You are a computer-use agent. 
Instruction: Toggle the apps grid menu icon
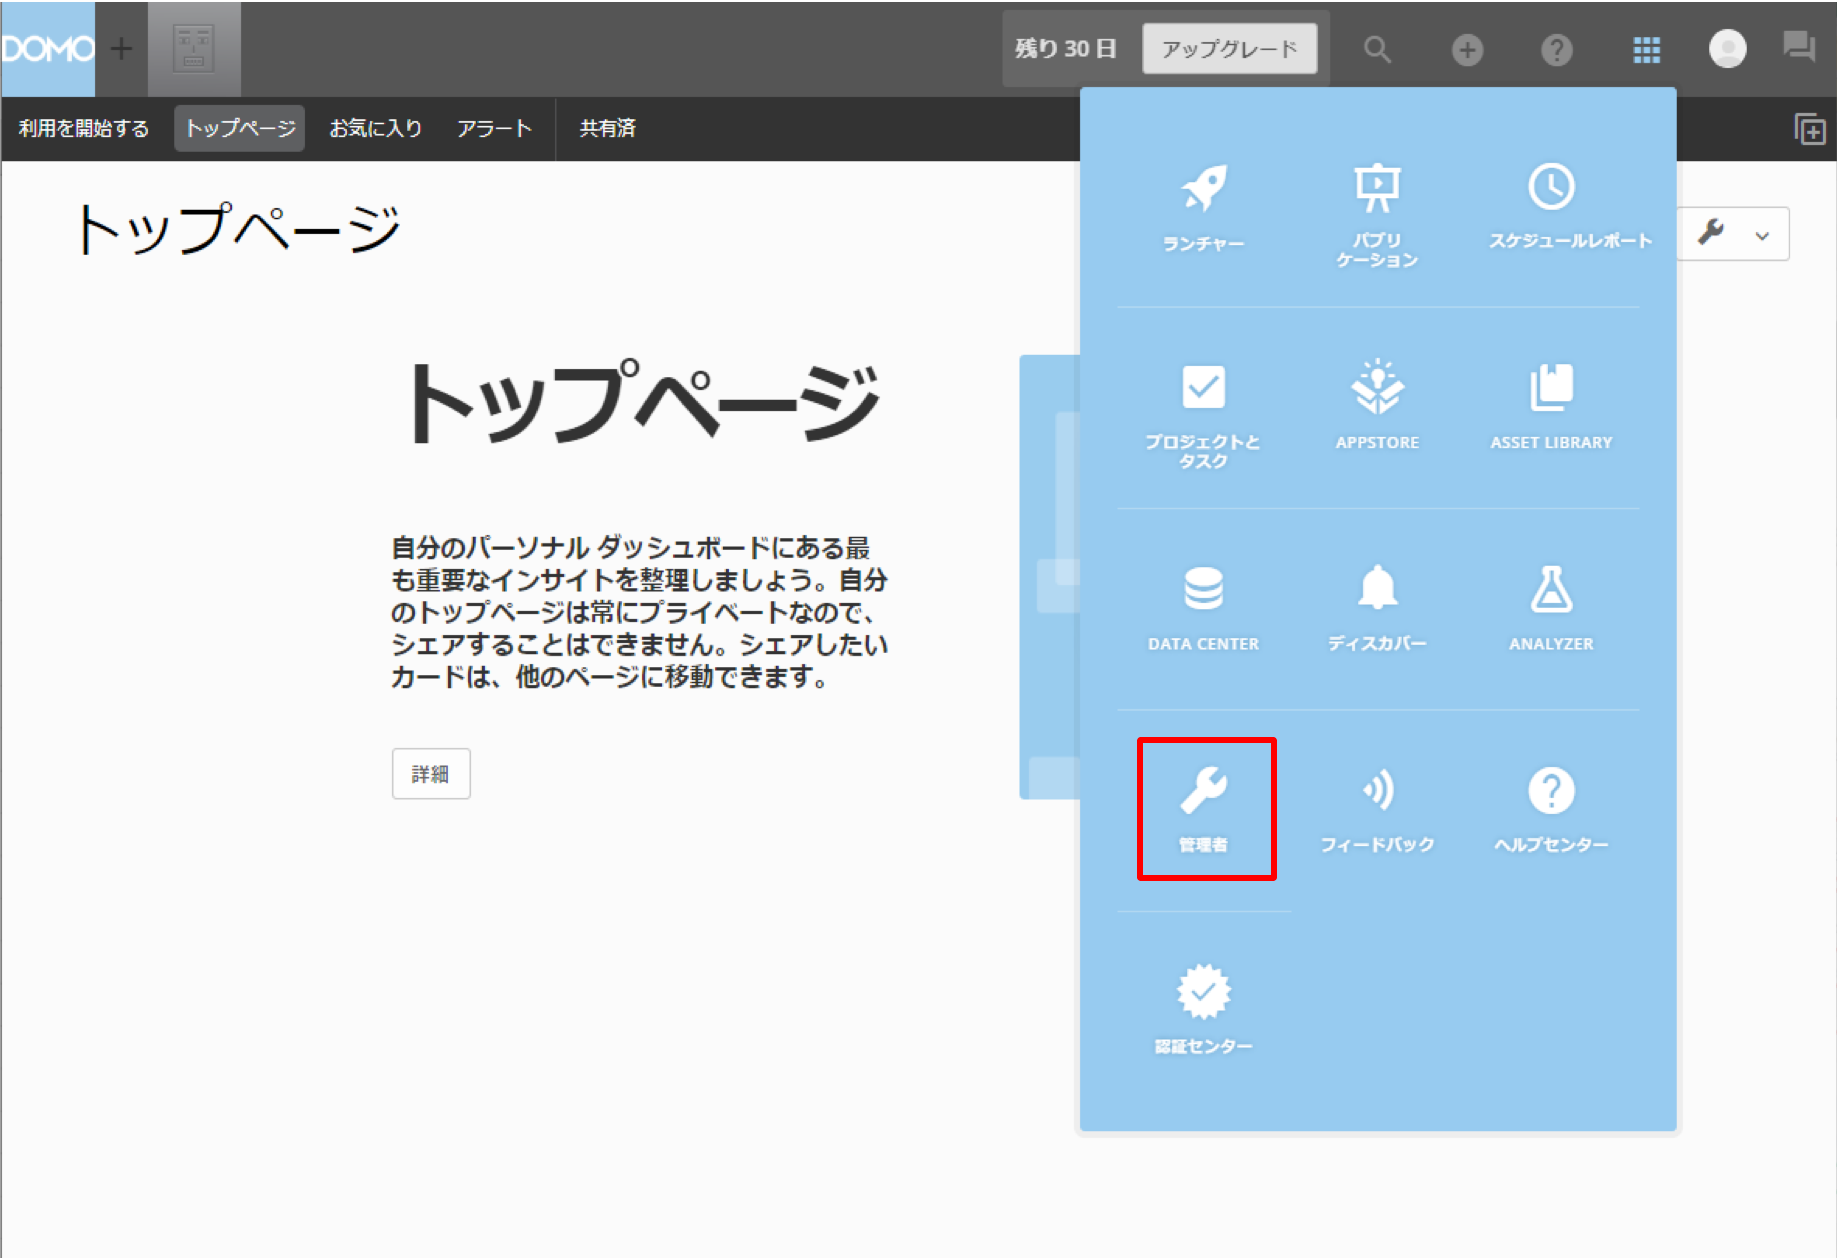pos(1646,49)
